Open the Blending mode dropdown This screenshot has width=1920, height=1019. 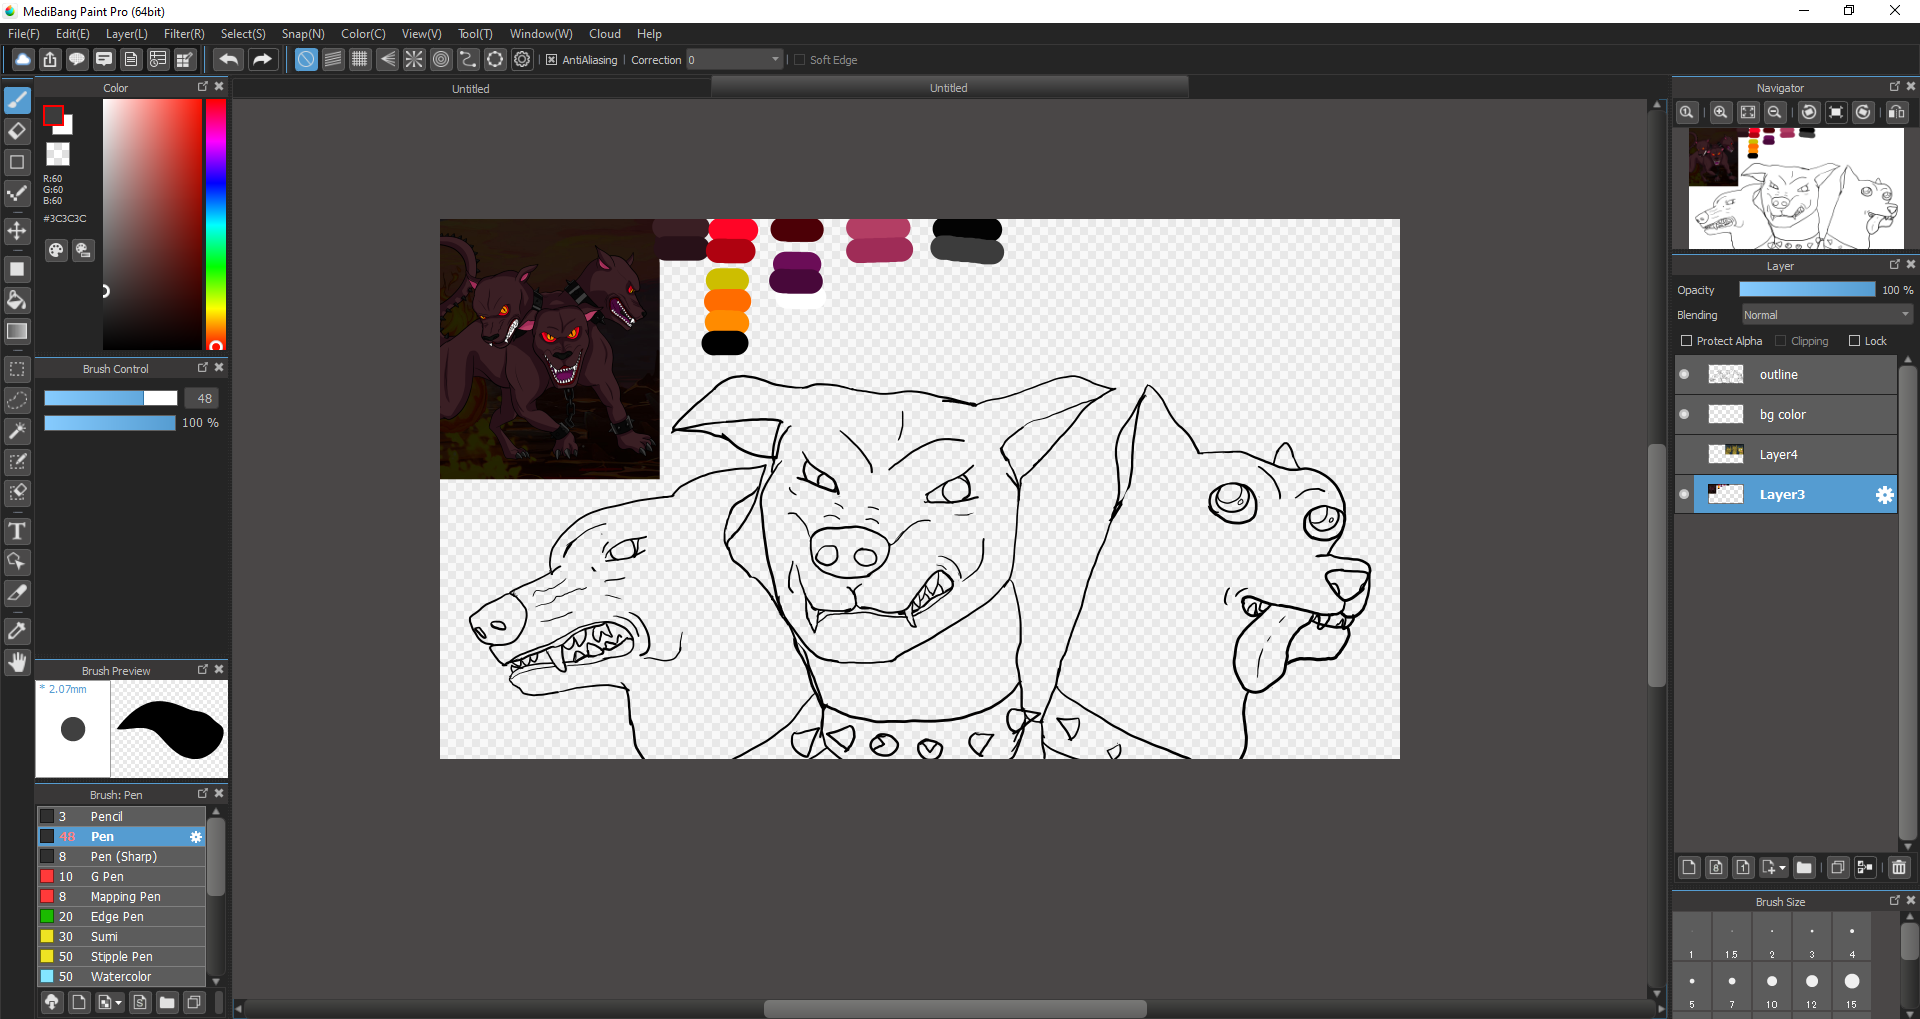pos(1827,315)
